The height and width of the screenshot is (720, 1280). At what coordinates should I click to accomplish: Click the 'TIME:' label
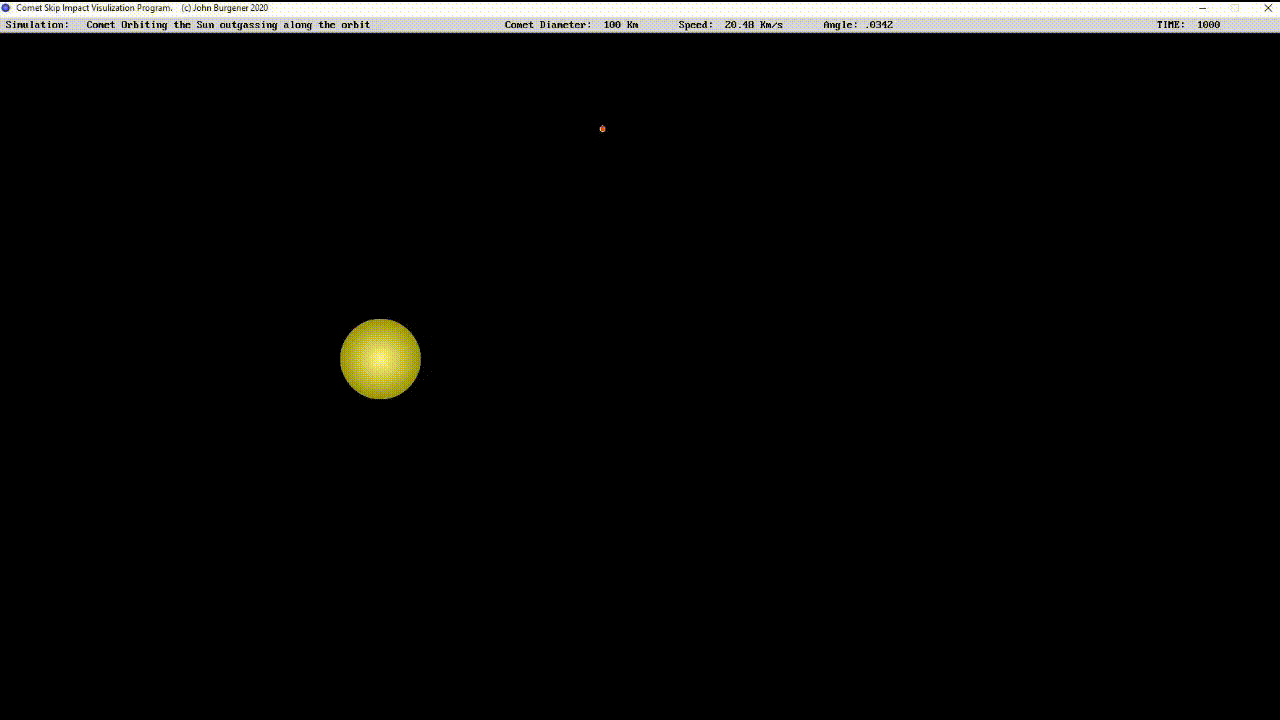pyautogui.click(x=1170, y=25)
